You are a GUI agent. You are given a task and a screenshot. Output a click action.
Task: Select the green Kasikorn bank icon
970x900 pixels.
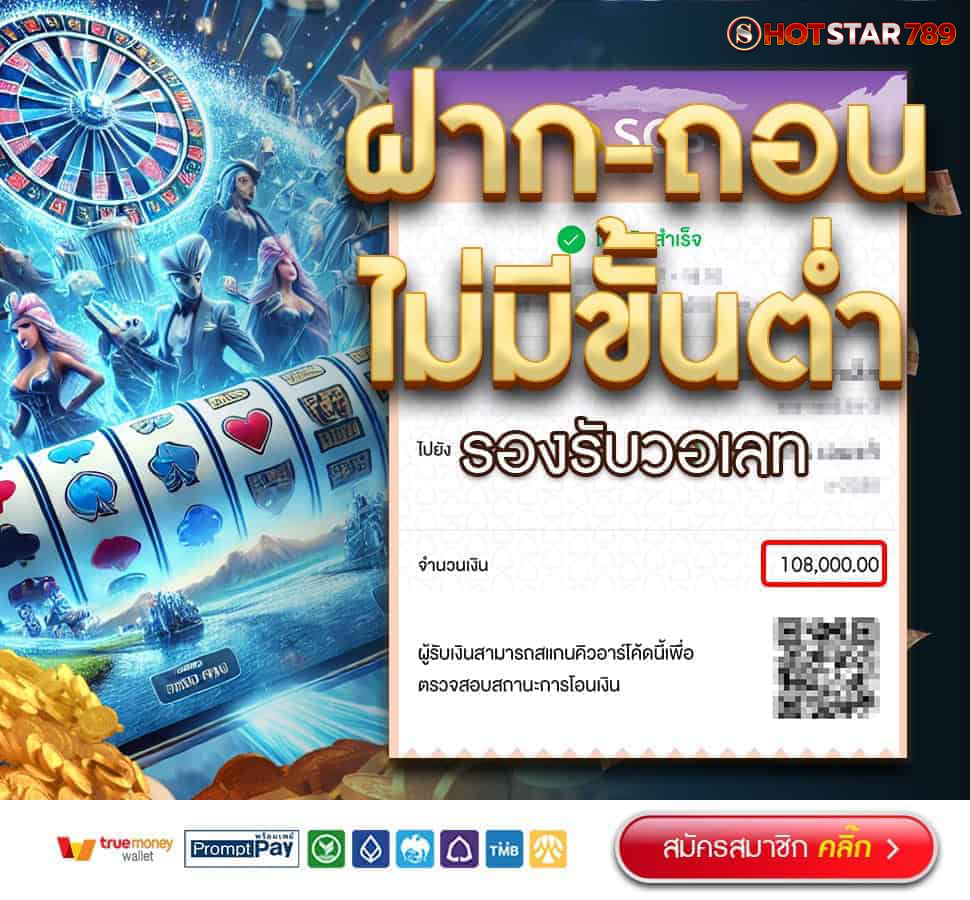326,849
